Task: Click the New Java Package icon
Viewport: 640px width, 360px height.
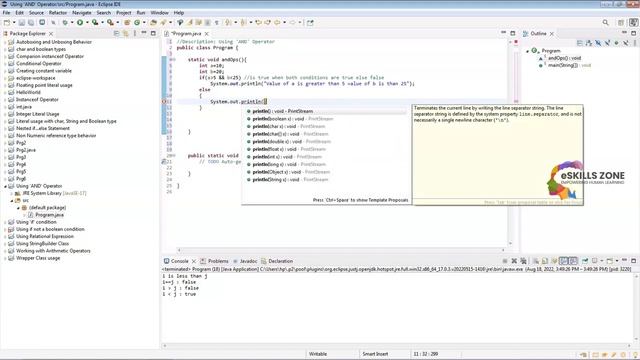Action: pos(127,23)
